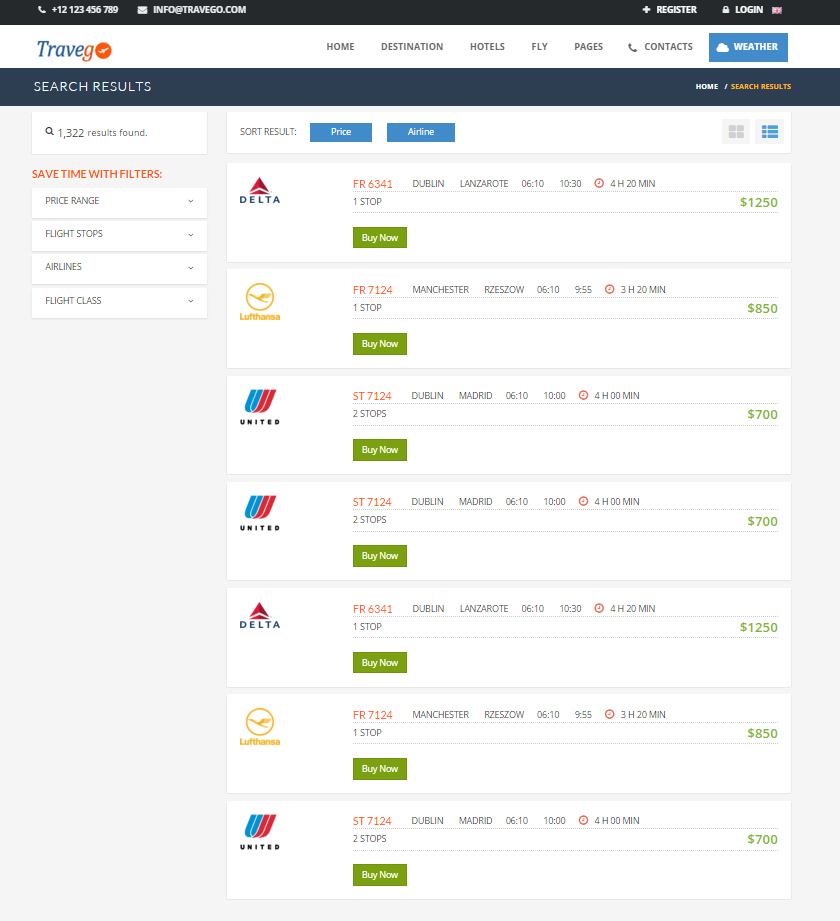Click the search magnifier icon
This screenshot has height=921, width=840.
[x=50, y=132]
